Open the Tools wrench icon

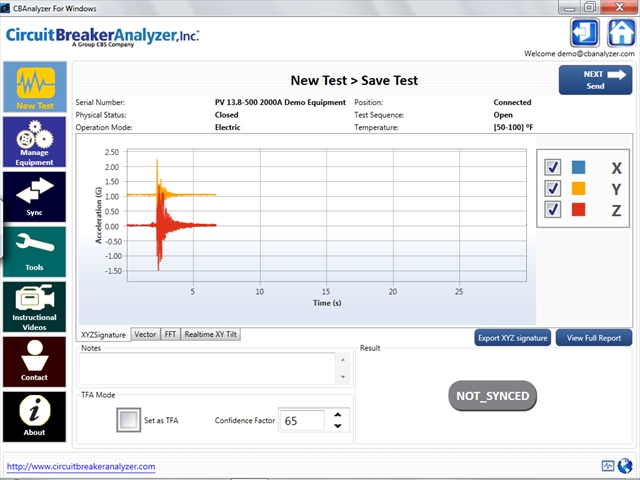coord(35,252)
